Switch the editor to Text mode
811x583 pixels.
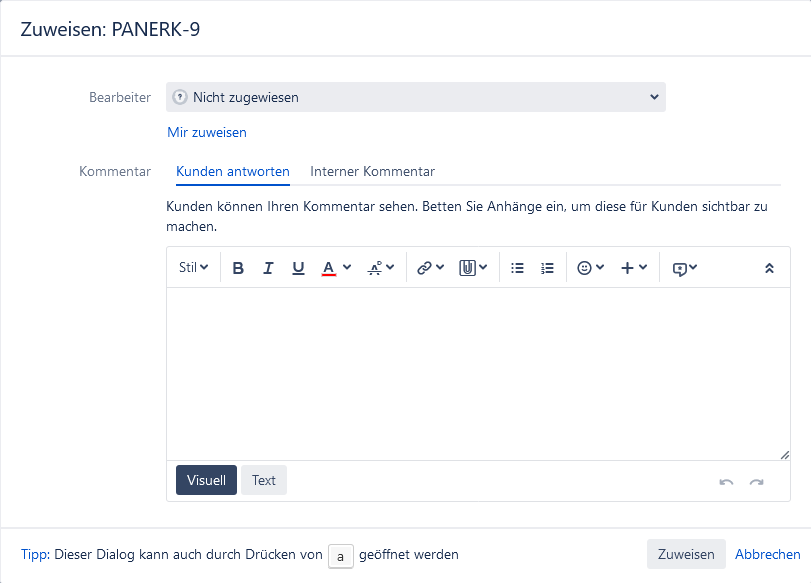click(x=264, y=480)
